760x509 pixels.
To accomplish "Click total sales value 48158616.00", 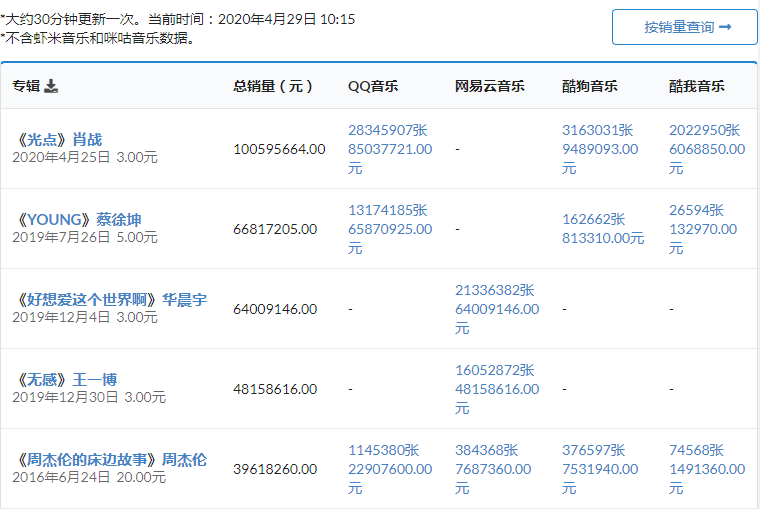I will point(275,389).
